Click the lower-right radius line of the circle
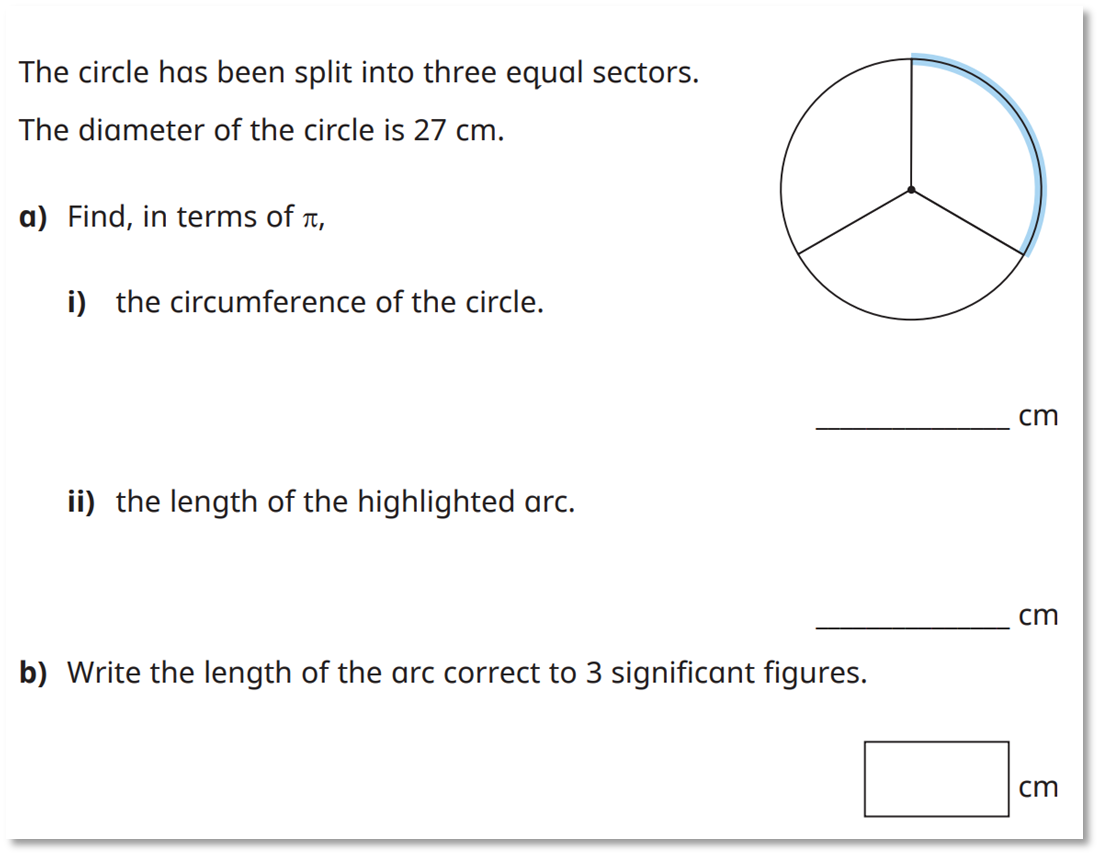This screenshot has height=856, width=1100. [967, 221]
